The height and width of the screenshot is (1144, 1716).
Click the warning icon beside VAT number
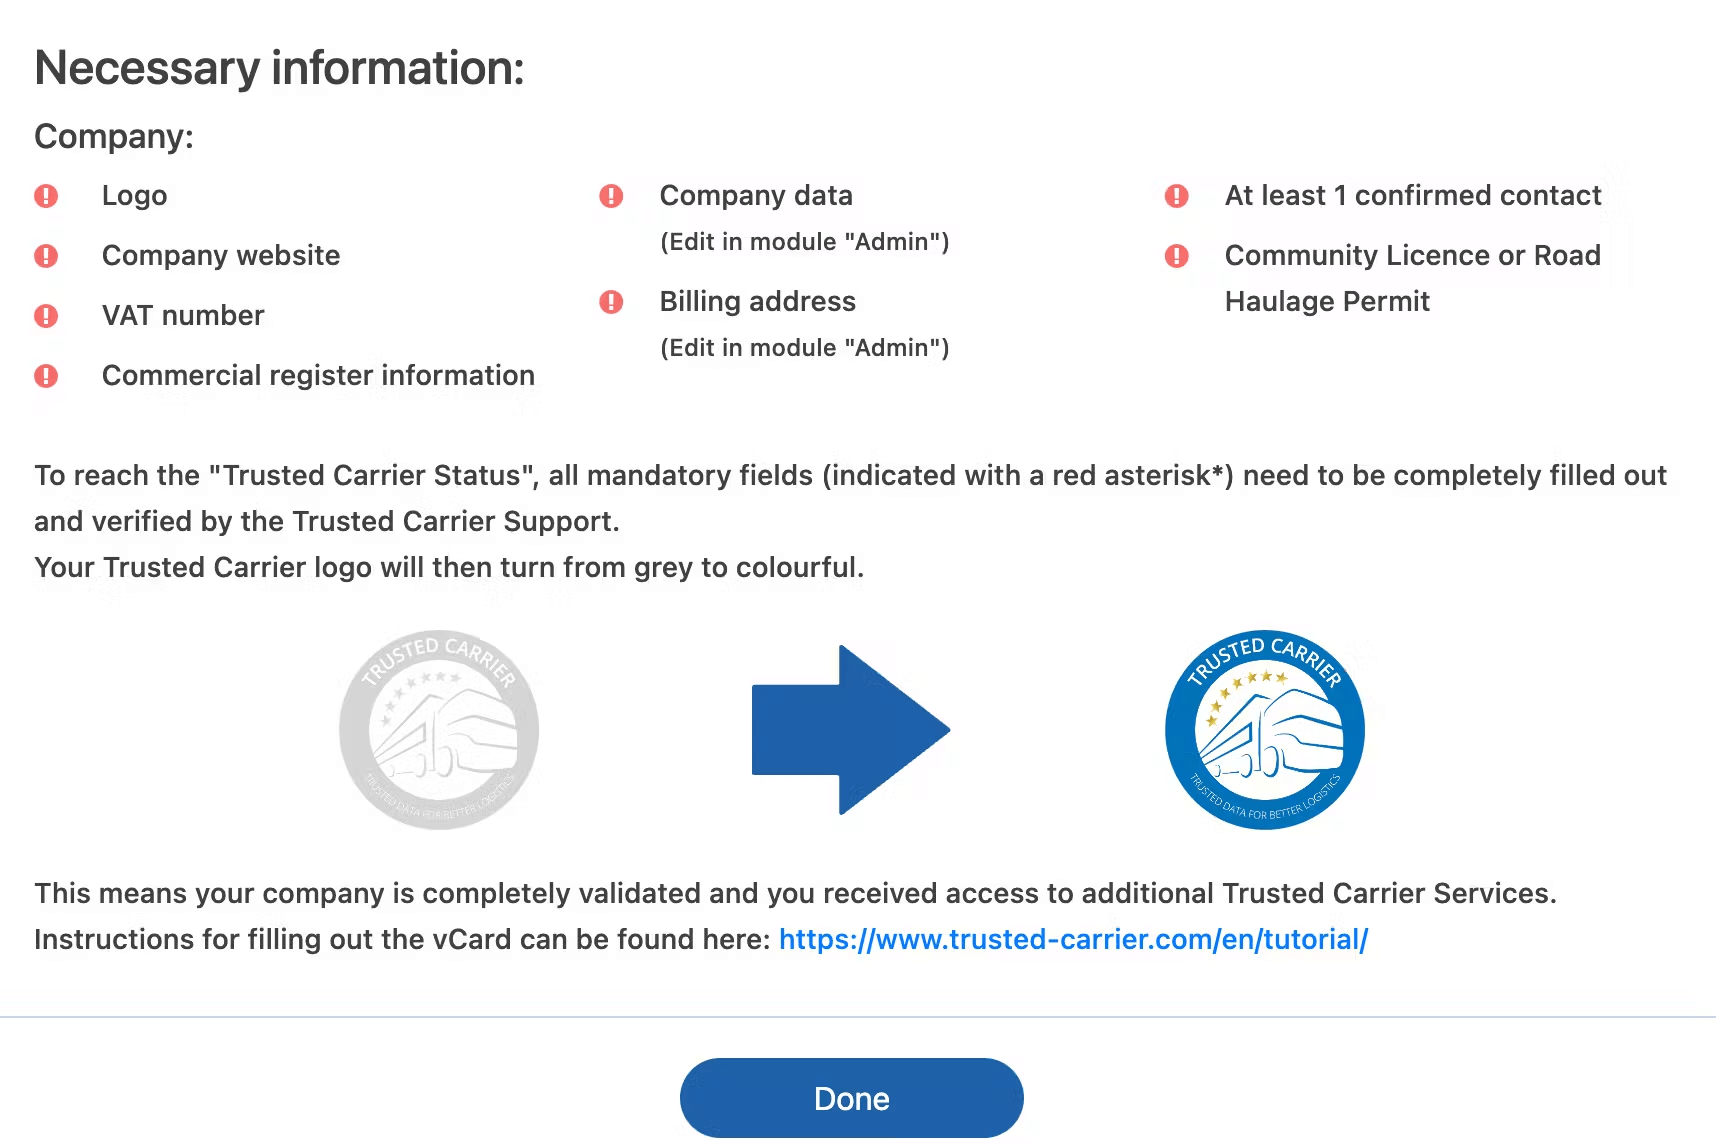click(x=45, y=316)
